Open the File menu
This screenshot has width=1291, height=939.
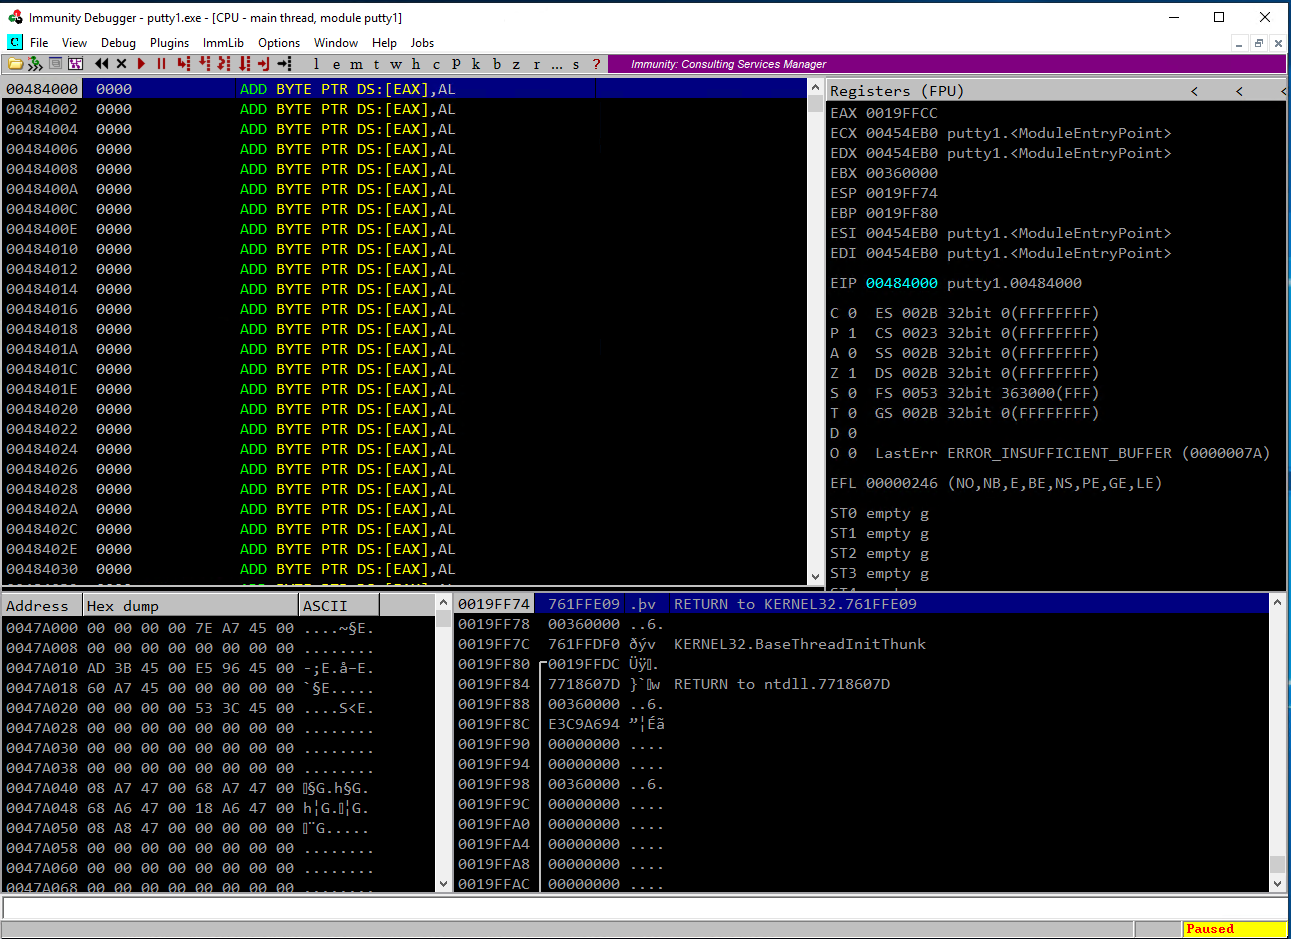click(39, 43)
